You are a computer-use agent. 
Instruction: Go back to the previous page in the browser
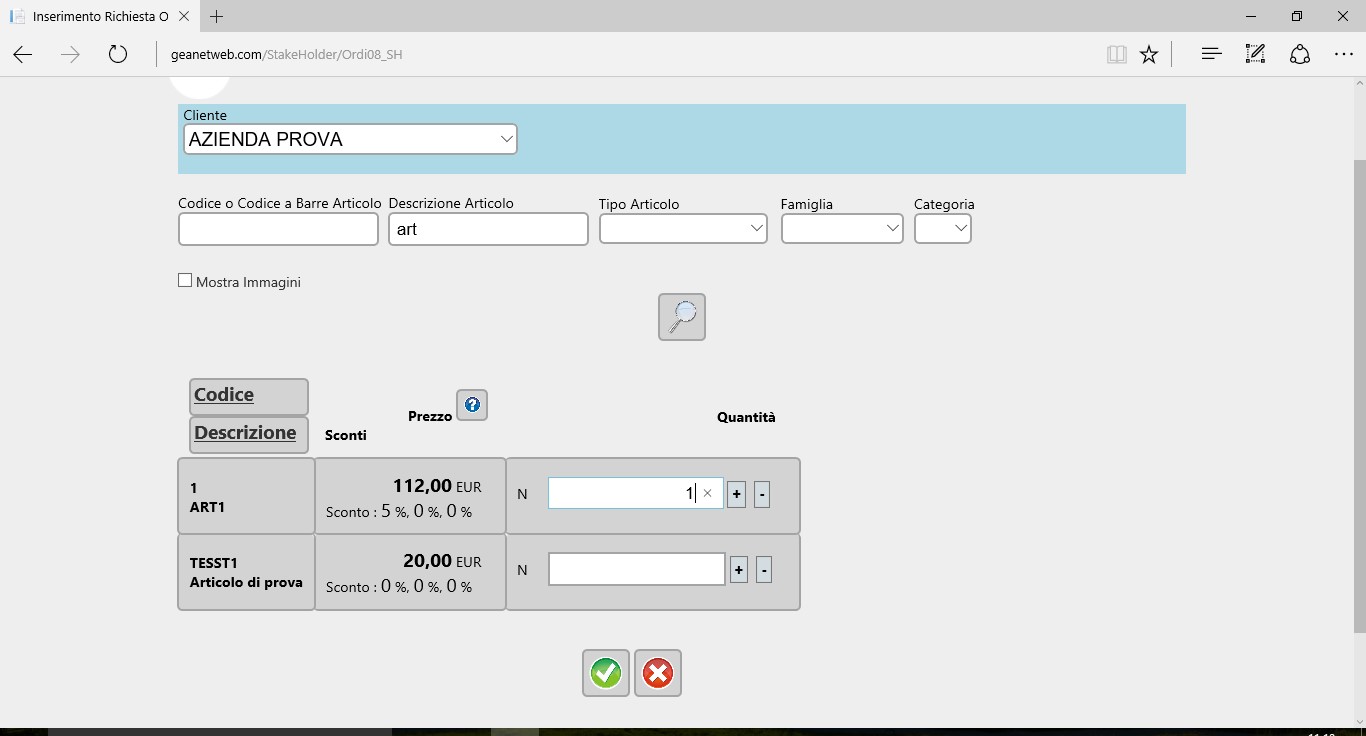point(23,54)
